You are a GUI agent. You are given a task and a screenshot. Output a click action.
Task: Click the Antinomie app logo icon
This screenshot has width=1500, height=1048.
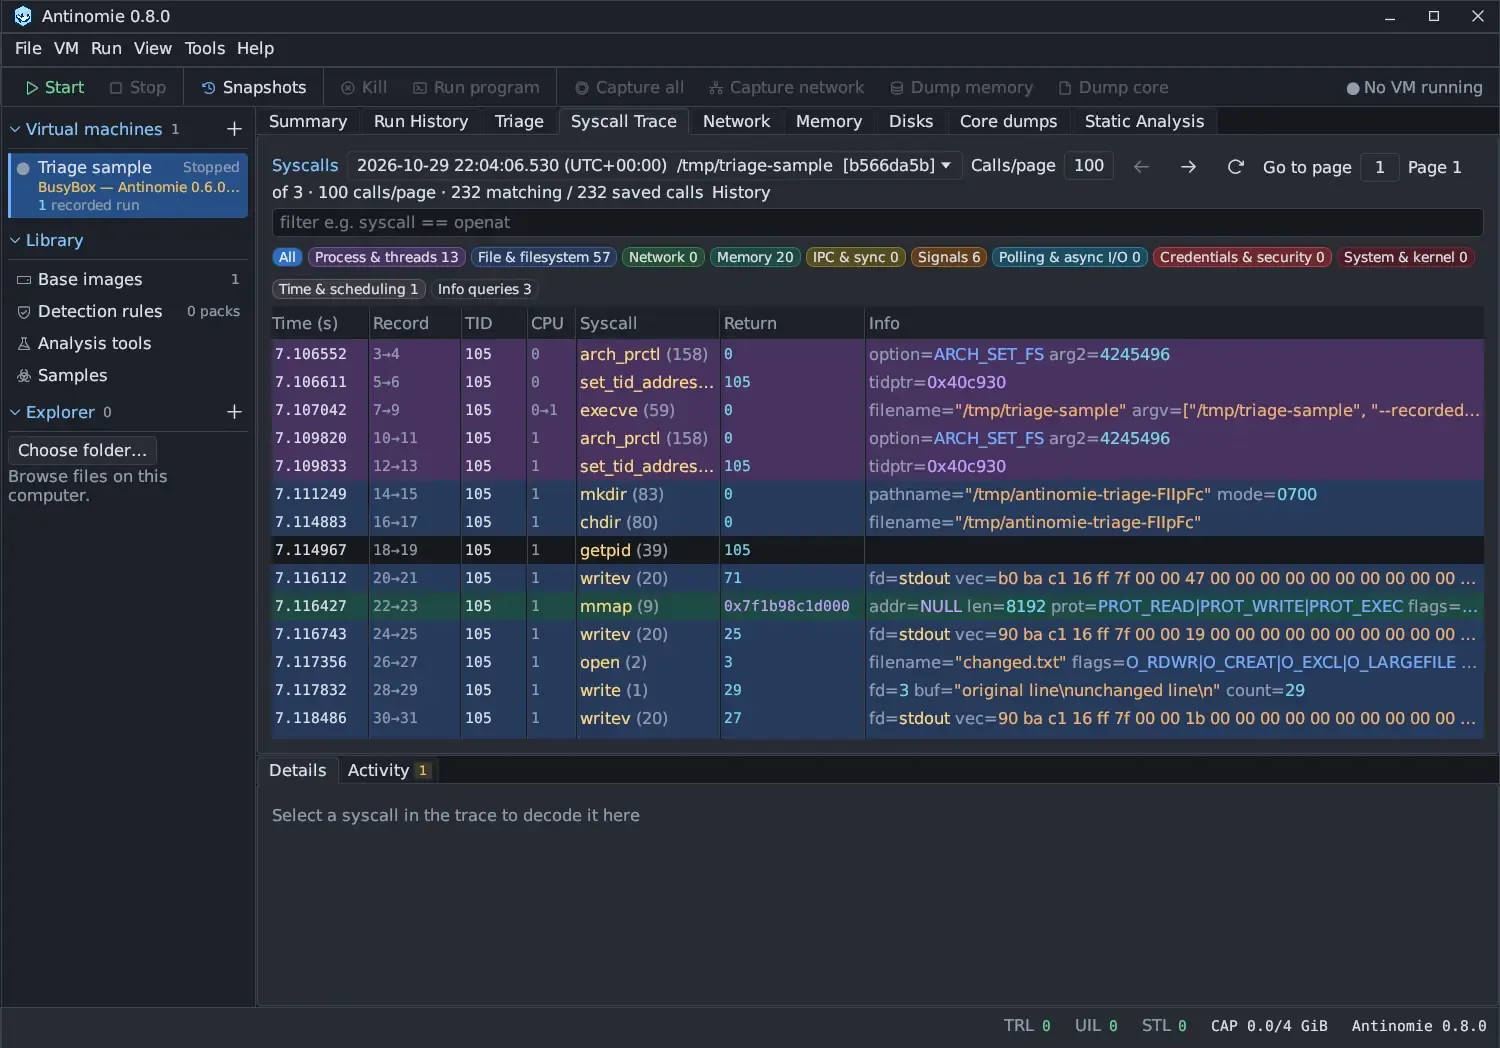click(x=22, y=16)
